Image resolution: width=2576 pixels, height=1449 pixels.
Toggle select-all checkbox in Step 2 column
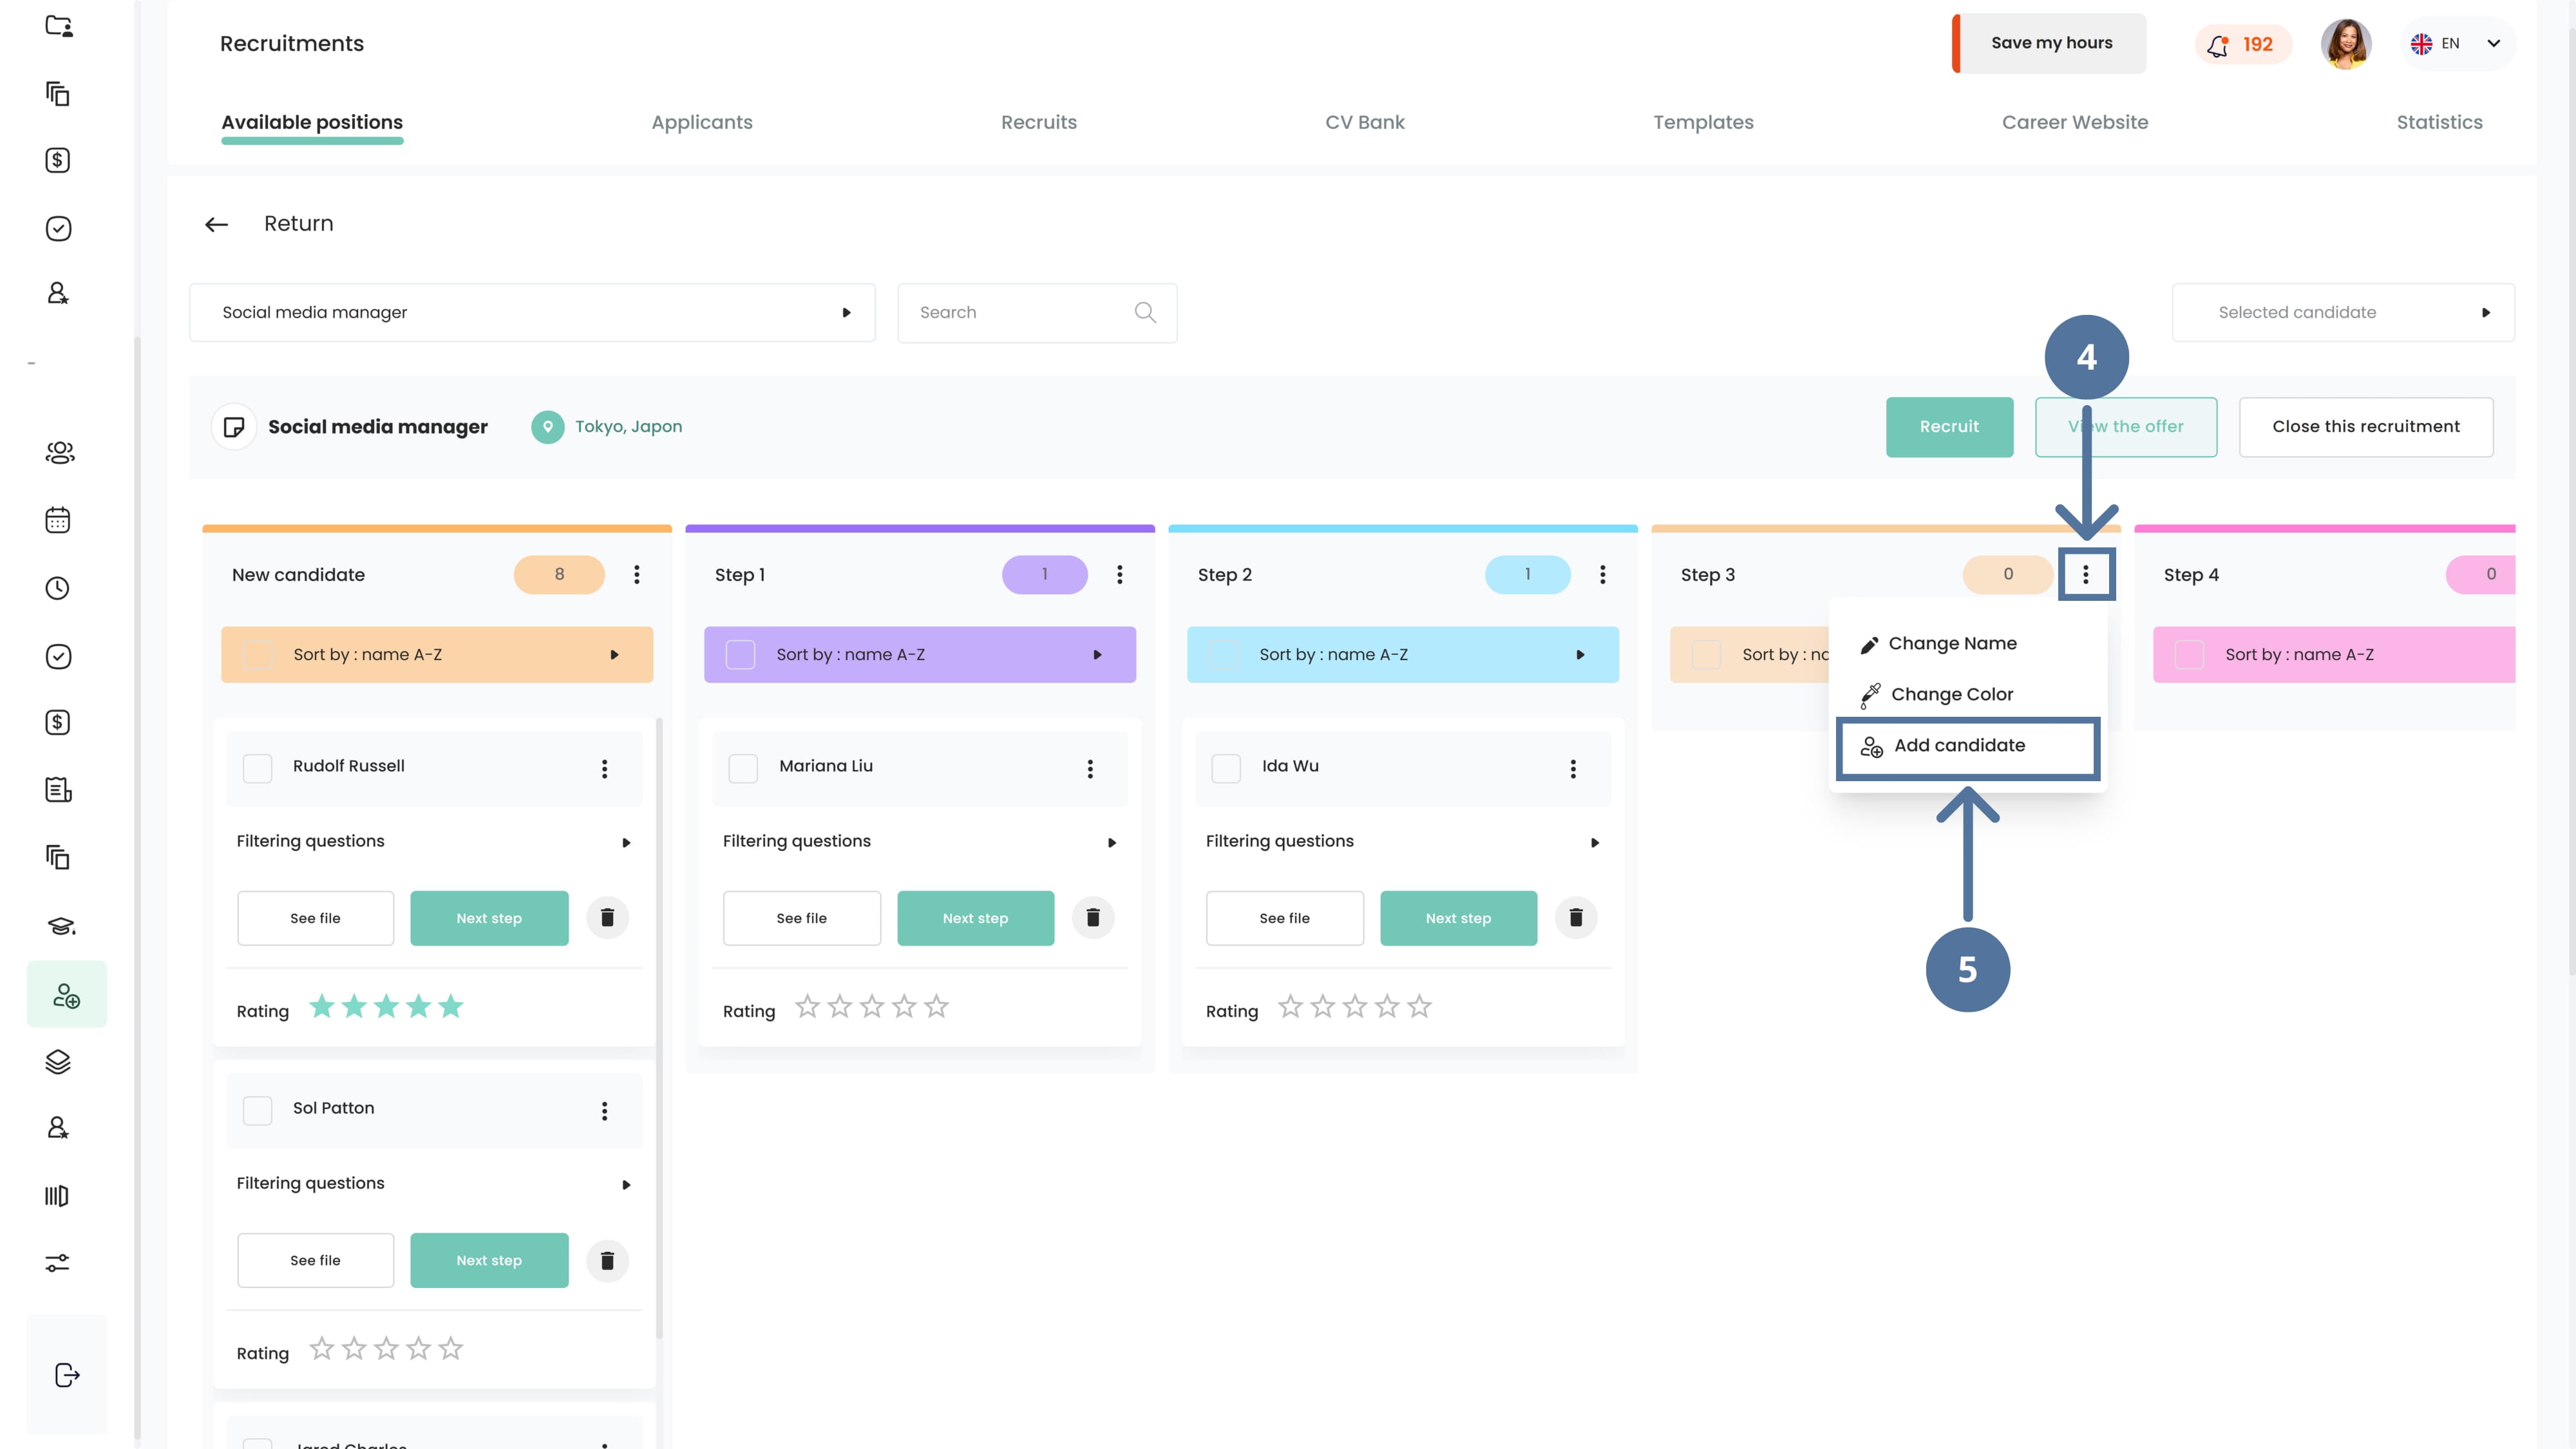click(x=1223, y=655)
